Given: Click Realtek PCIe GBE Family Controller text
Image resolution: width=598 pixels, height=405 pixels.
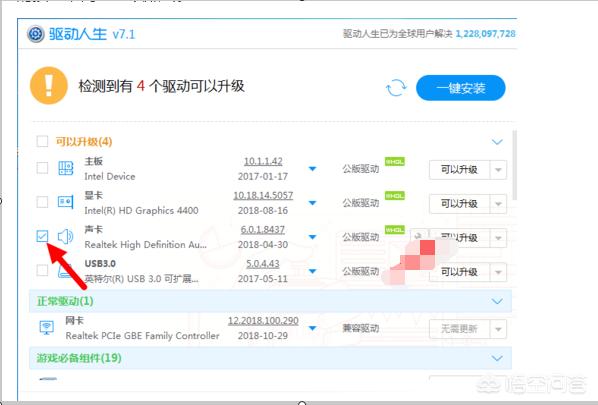Looking at the screenshot, I should 143,336.
